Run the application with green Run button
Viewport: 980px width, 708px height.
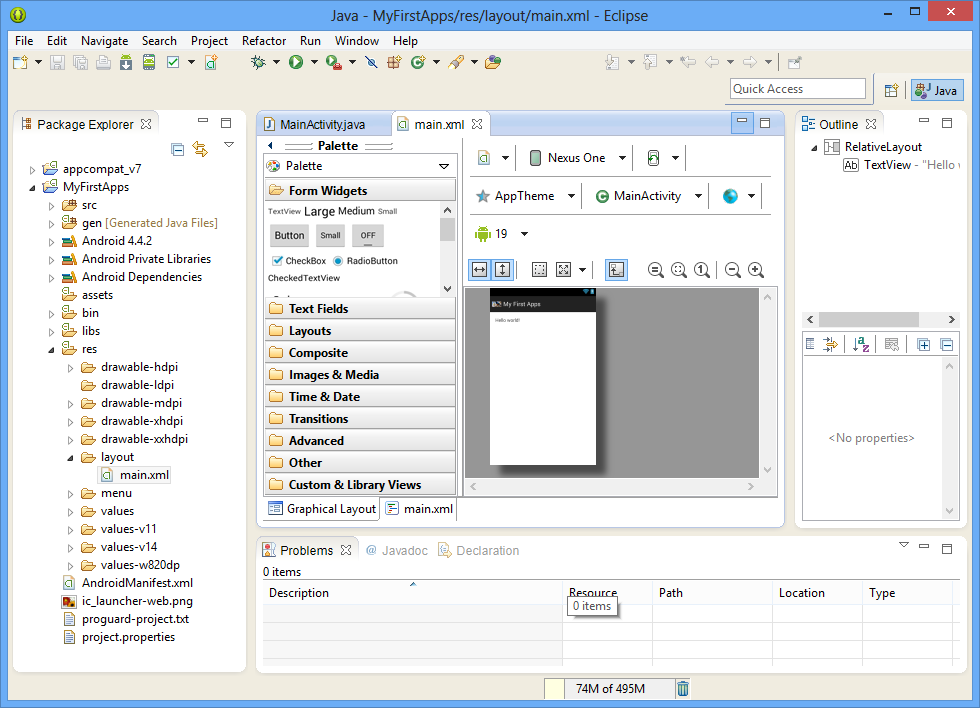(296, 62)
